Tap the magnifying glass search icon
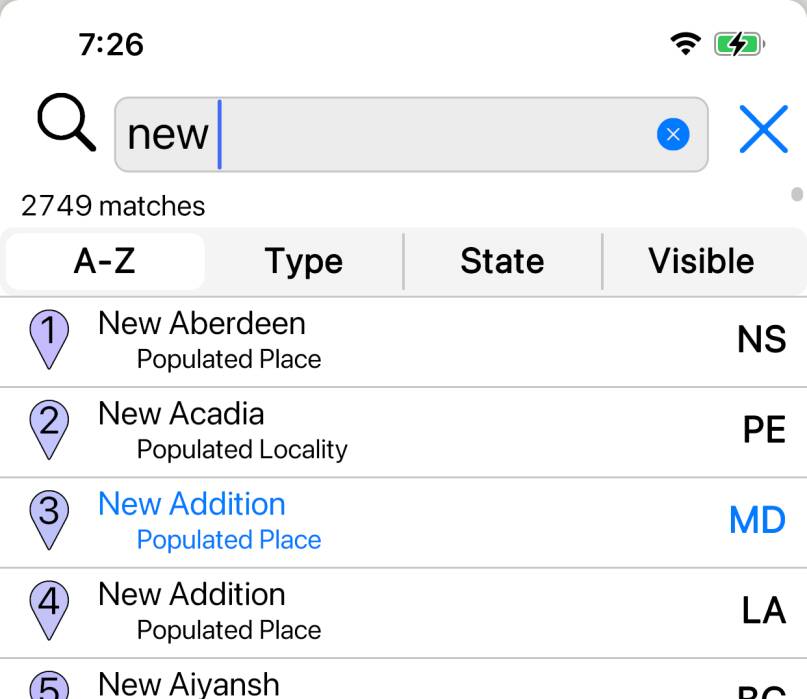The height and width of the screenshot is (699, 807). 66,124
